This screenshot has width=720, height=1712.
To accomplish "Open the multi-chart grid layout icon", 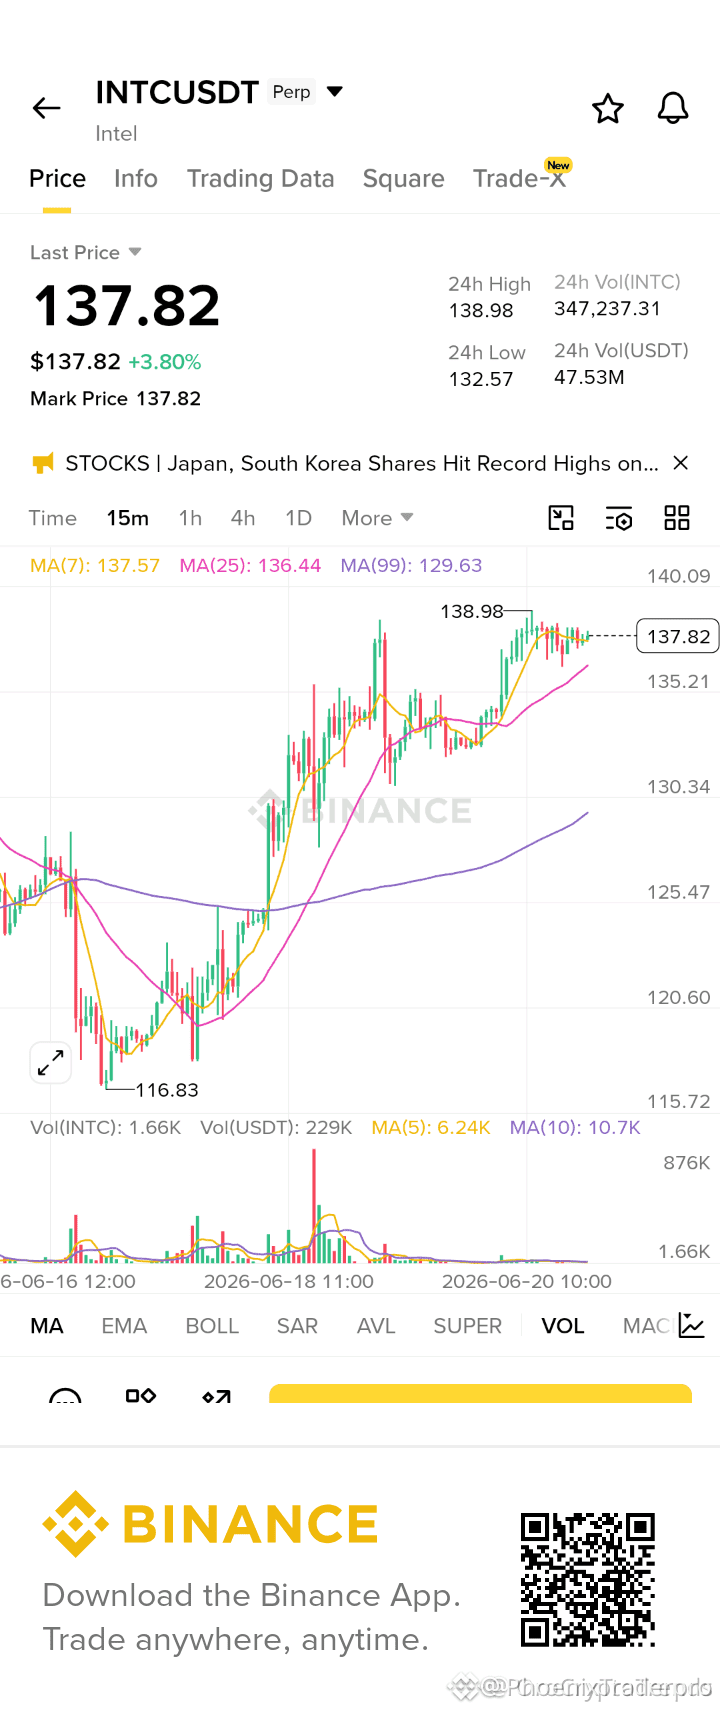I will tap(677, 518).
